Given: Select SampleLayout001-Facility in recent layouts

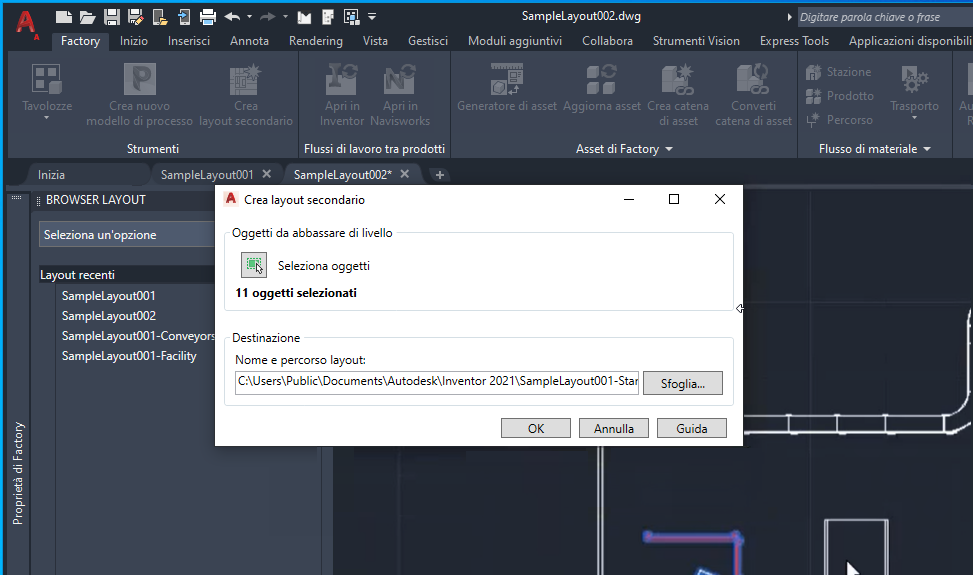Looking at the screenshot, I should [x=129, y=355].
